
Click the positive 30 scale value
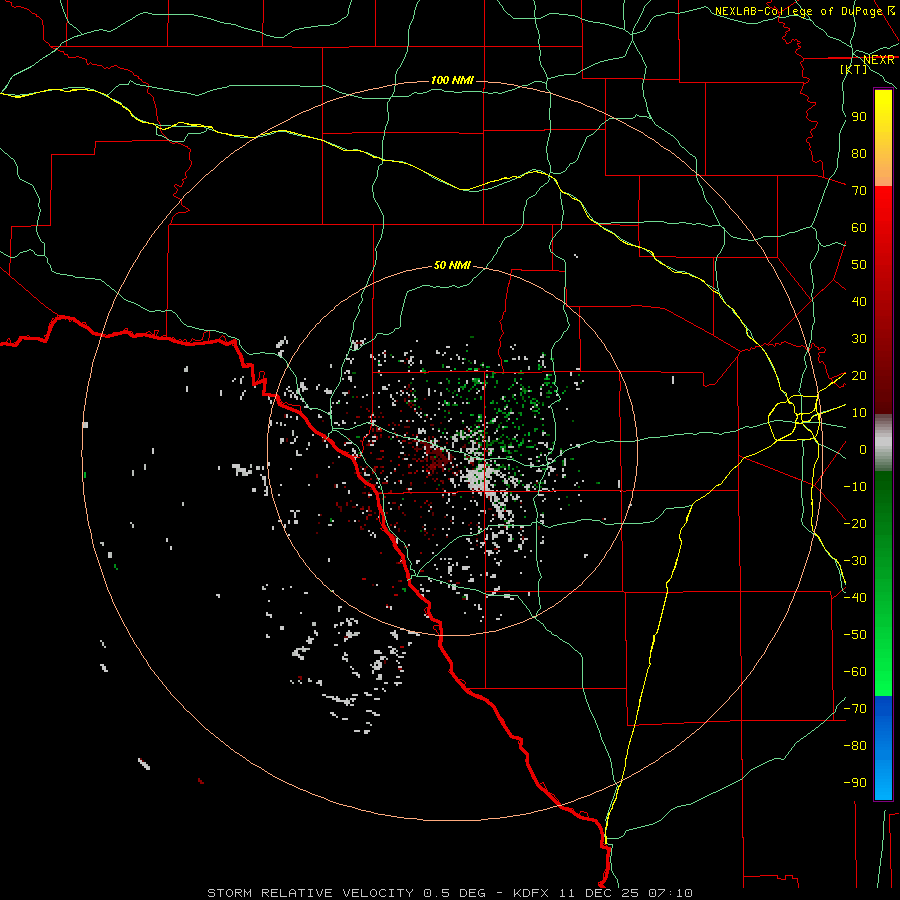pyautogui.click(x=859, y=339)
